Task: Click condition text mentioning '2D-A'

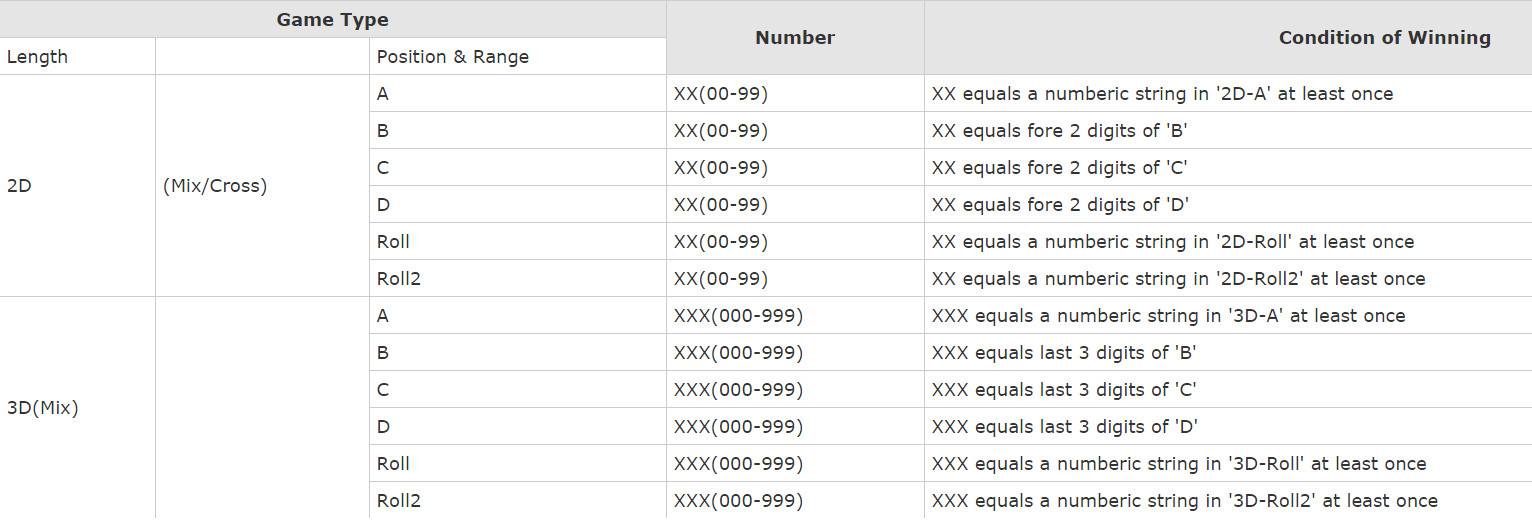Action: pyautogui.click(x=1162, y=94)
